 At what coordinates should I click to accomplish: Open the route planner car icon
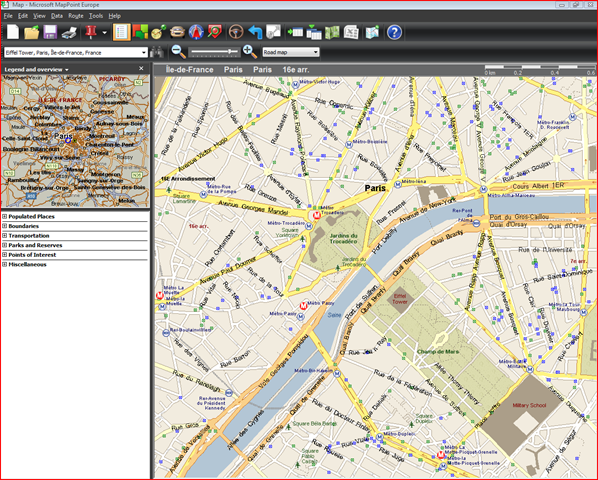pyautogui.click(x=177, y=32)
